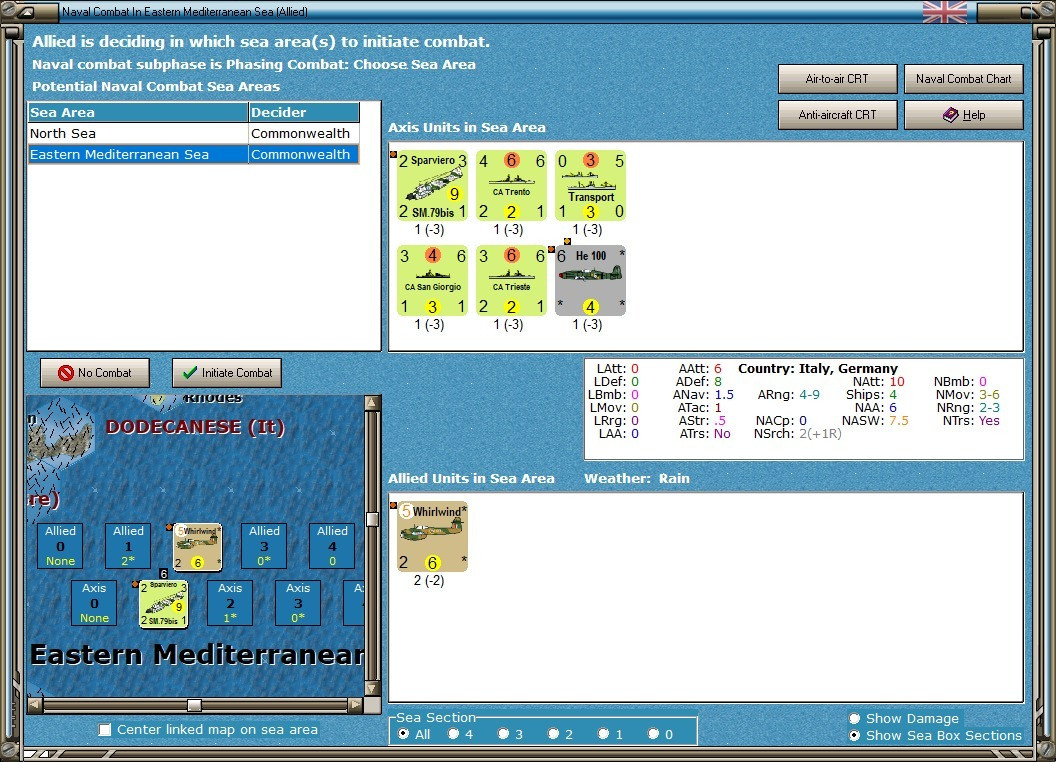Click the map vertical scrollbar thumb
Image resolution: width=1056 pixels, height=762 pixels.
click(x=372, y=519)
